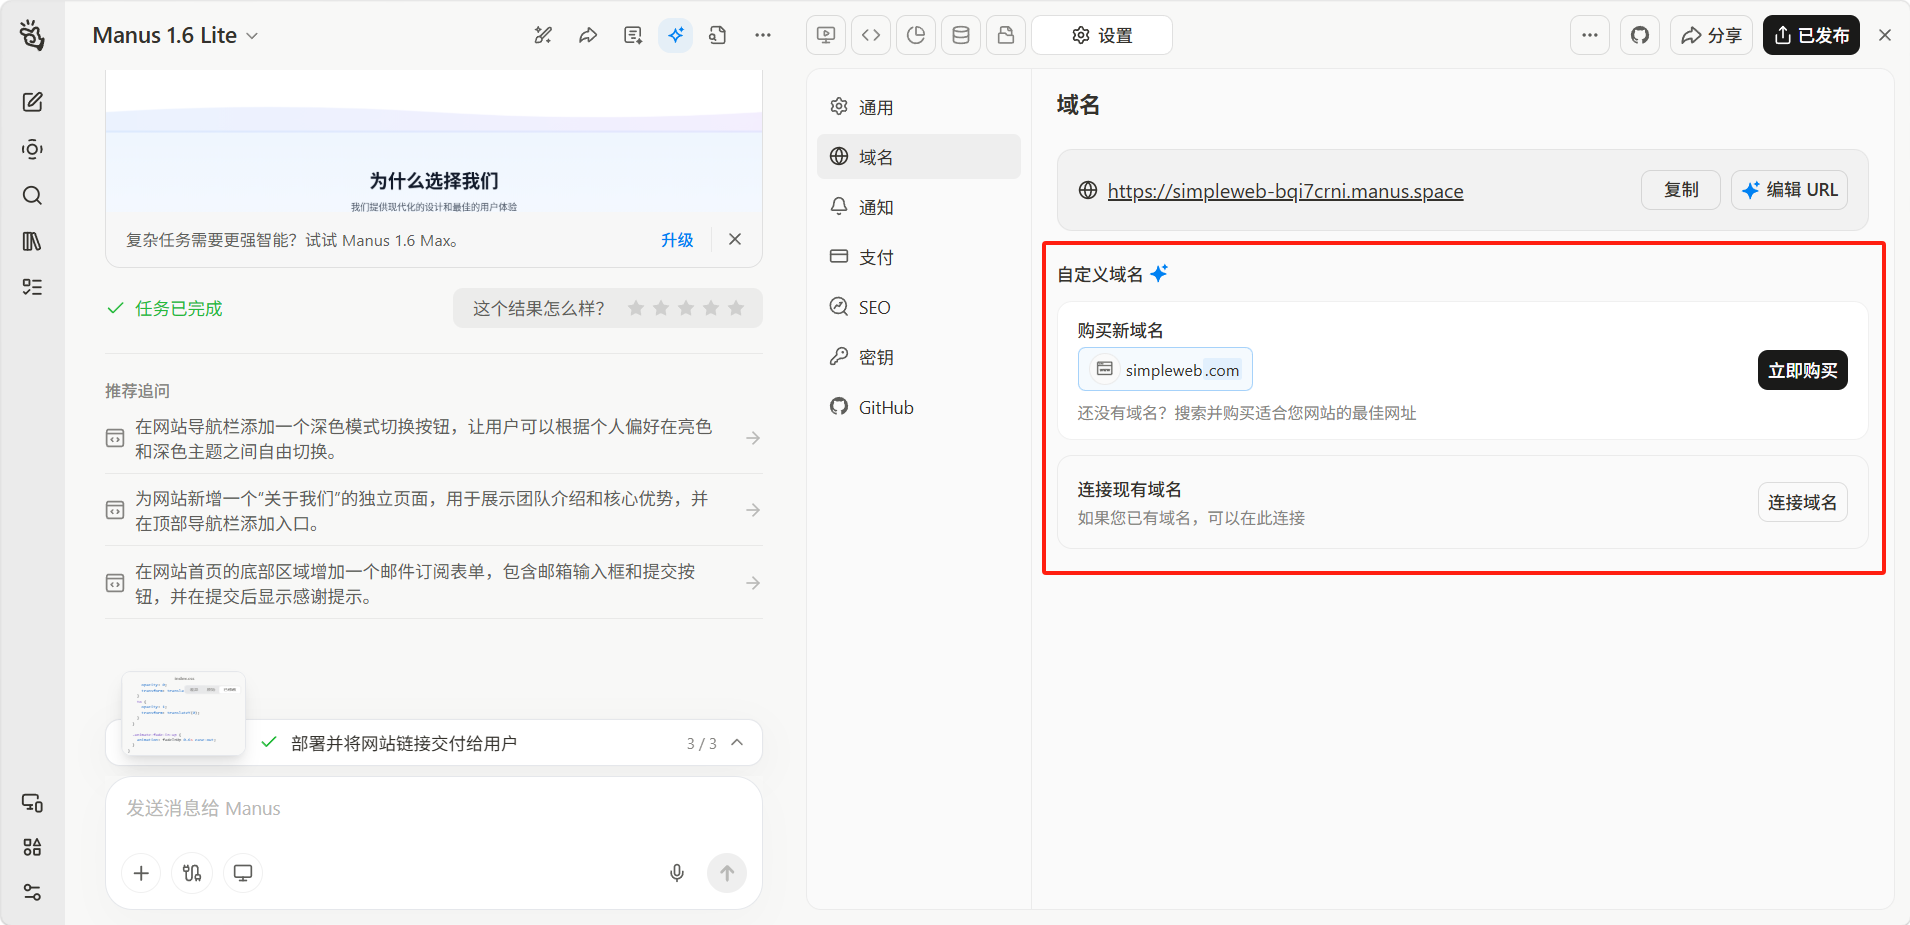Viewport: 1910px width, 925px height.
Task: Collapse the 3 / 3 task progress chevron
Action: tap(737, 743)
